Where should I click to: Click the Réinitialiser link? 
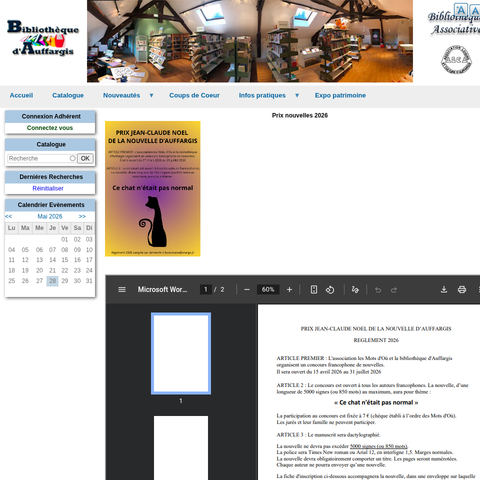pos(48,188)
